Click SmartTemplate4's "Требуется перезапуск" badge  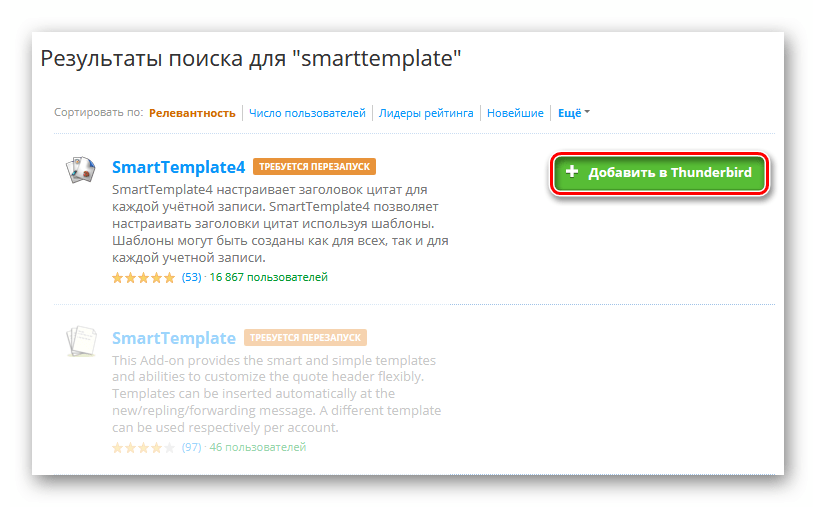315,167
